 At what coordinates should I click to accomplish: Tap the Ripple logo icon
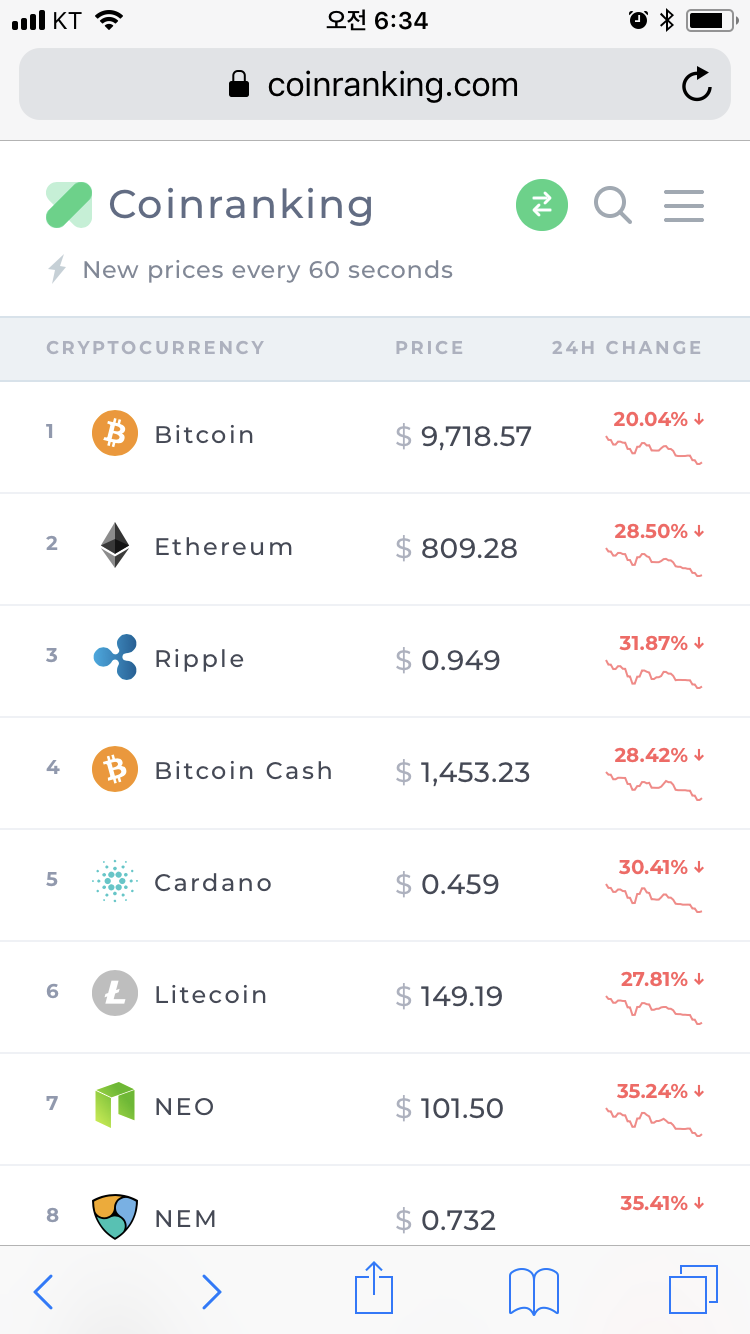pos(115,658)
